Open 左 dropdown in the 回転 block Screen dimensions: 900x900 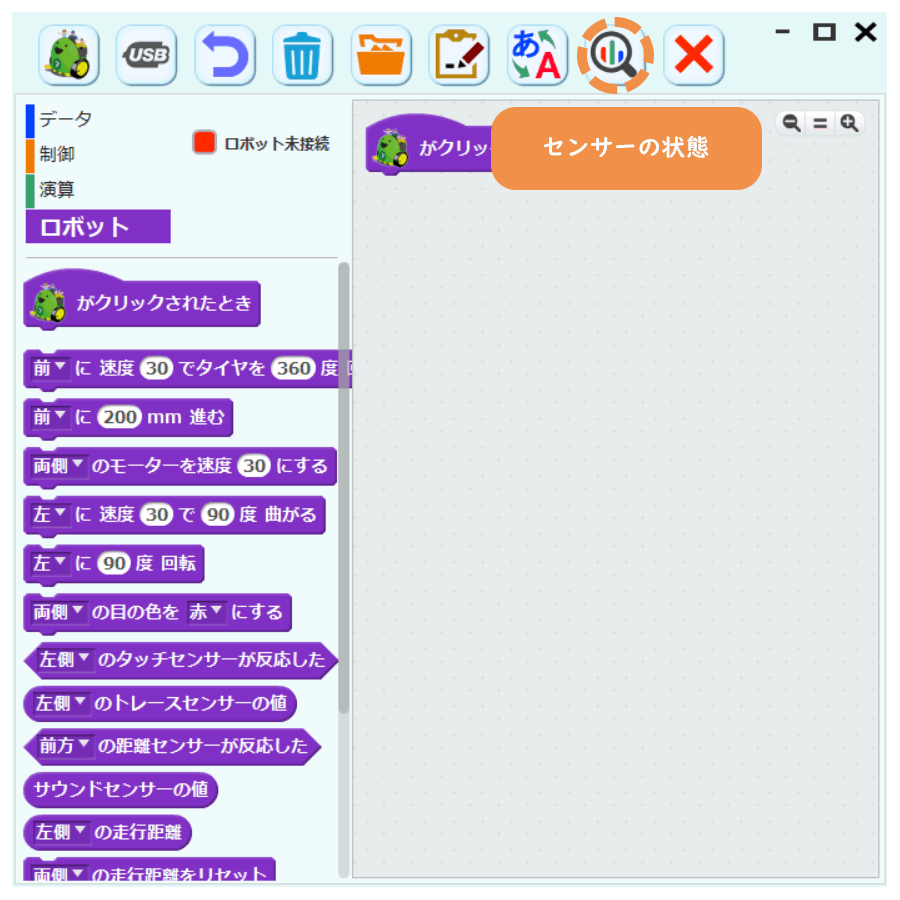point(50,563)
